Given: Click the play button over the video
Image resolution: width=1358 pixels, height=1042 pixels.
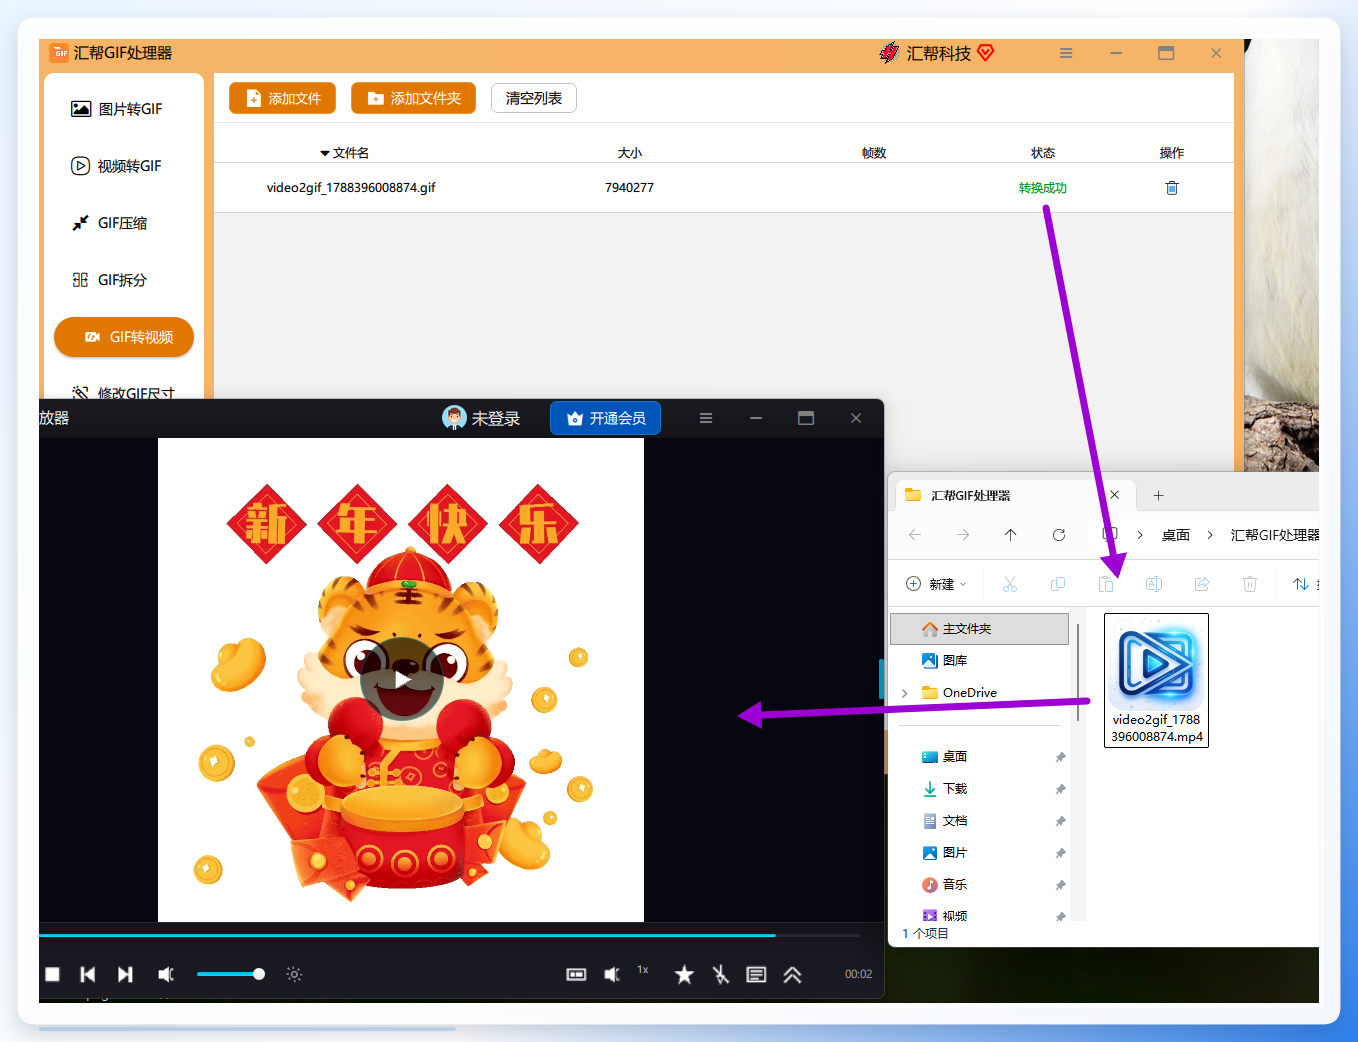Looking at the screenshot, I should pyautogui.click(x=402, y=679).
